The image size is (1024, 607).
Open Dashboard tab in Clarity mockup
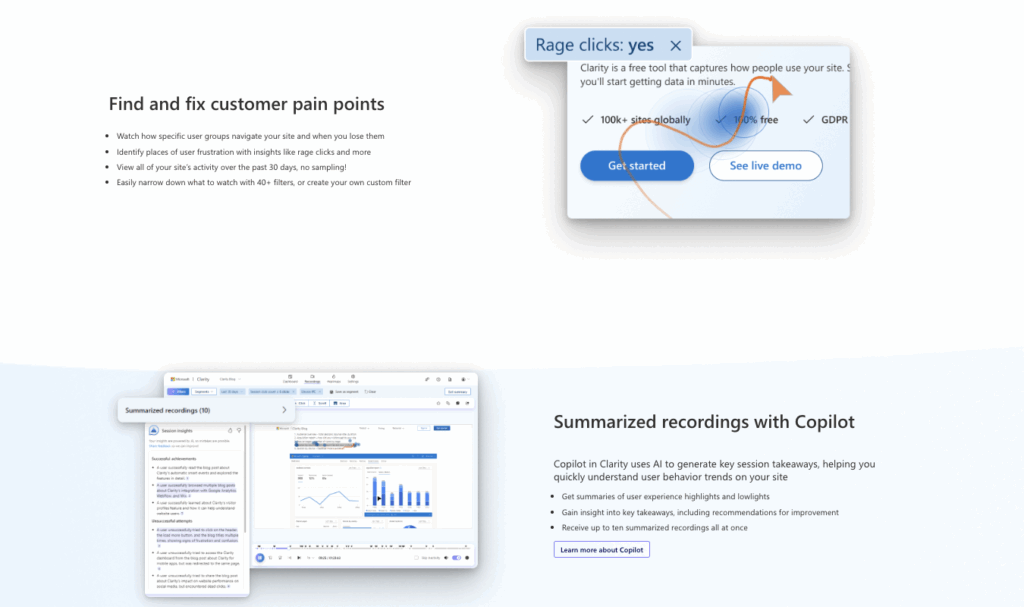tap(290, 379)
